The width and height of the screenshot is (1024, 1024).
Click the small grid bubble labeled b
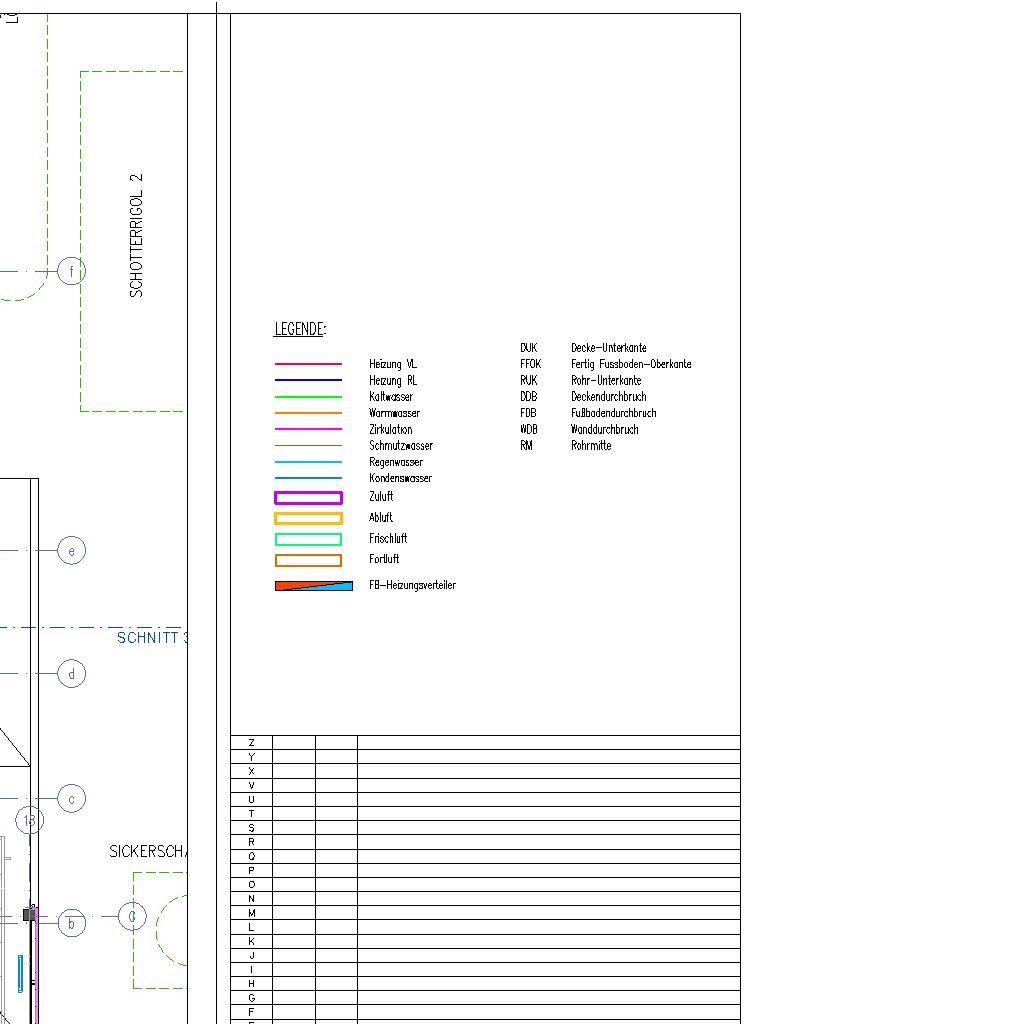71,924
